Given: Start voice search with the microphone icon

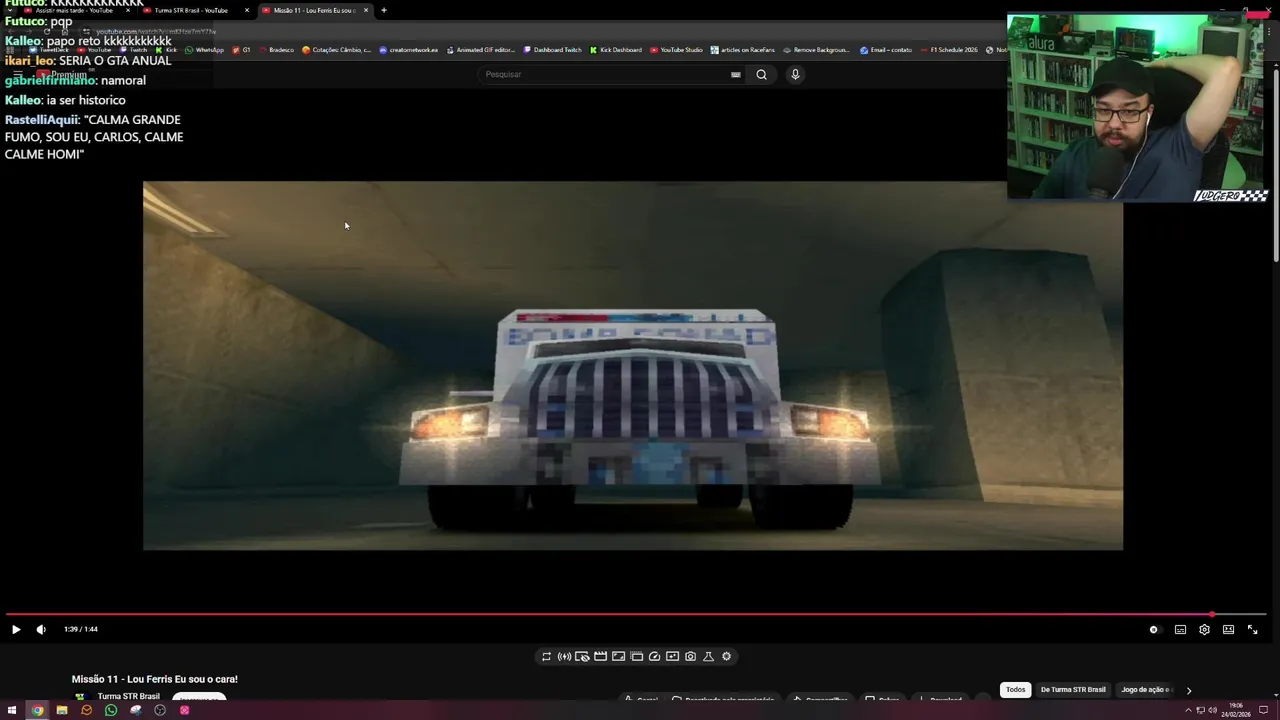Looking at the screenshot, I should pos(795,74).
